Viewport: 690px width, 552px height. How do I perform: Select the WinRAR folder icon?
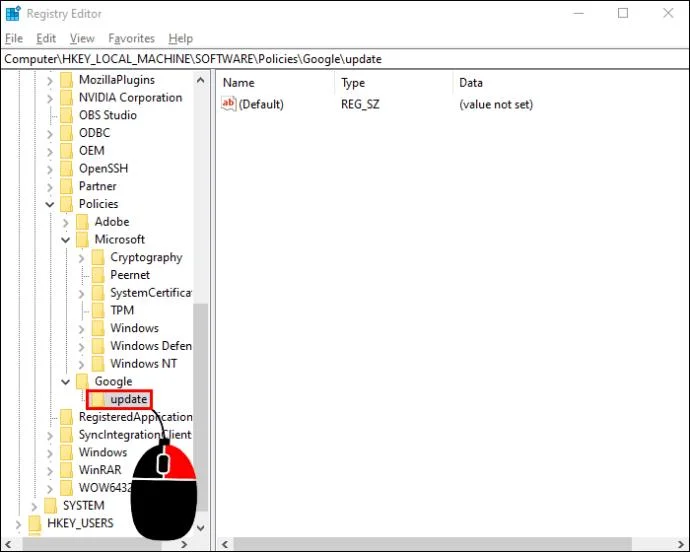click(x=66, y=470)
